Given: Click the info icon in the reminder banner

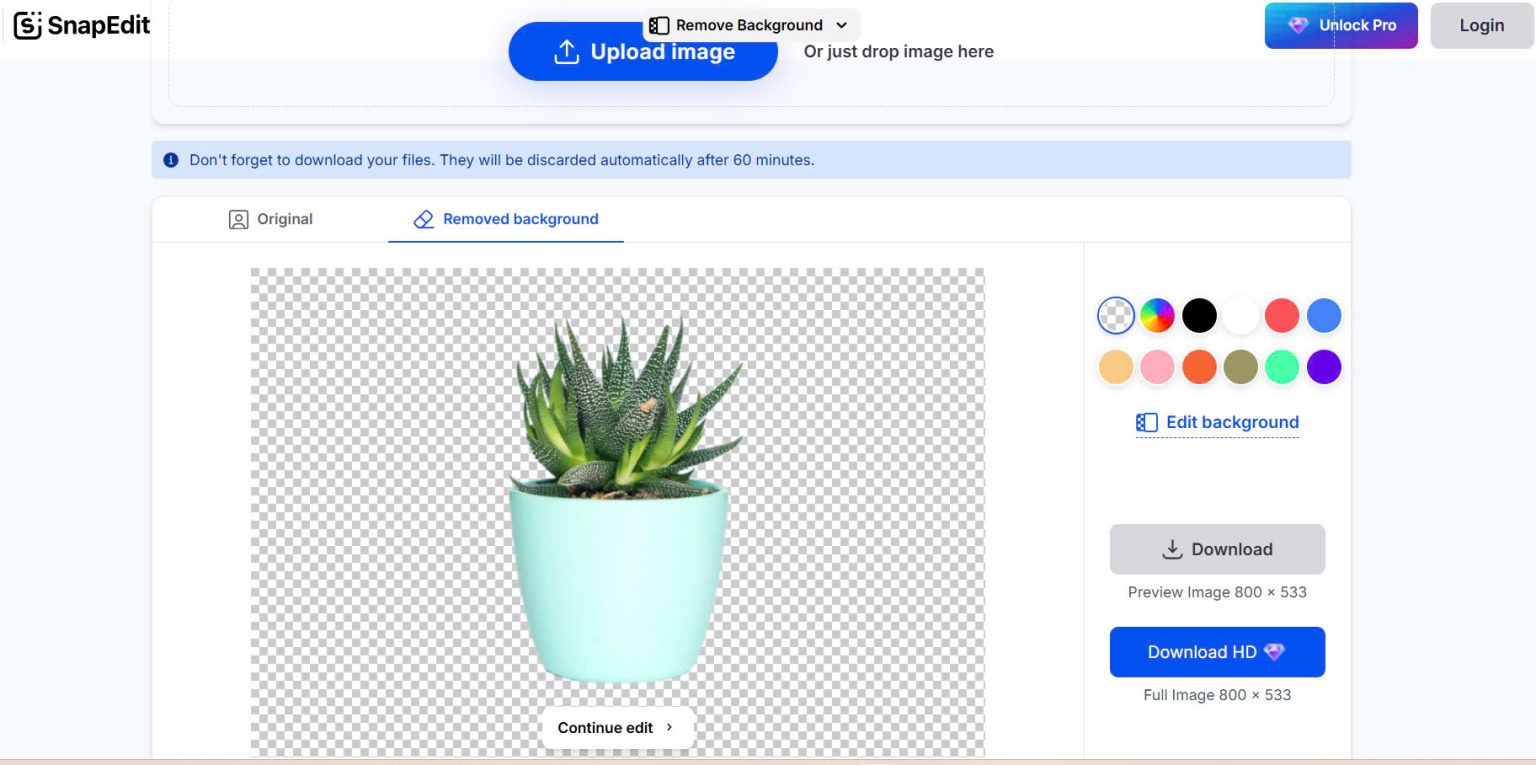Looking at the screenshot, I should [x=171, y=160].
